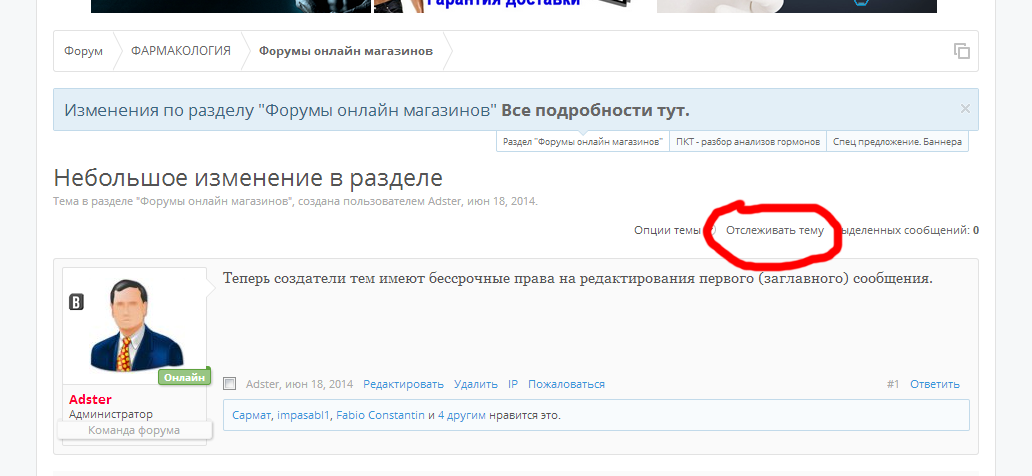The width and height of the screenshot is (1032, 476).
Task: Select notice tab Спец предложение. Баннера
Action: click(897, 142)
